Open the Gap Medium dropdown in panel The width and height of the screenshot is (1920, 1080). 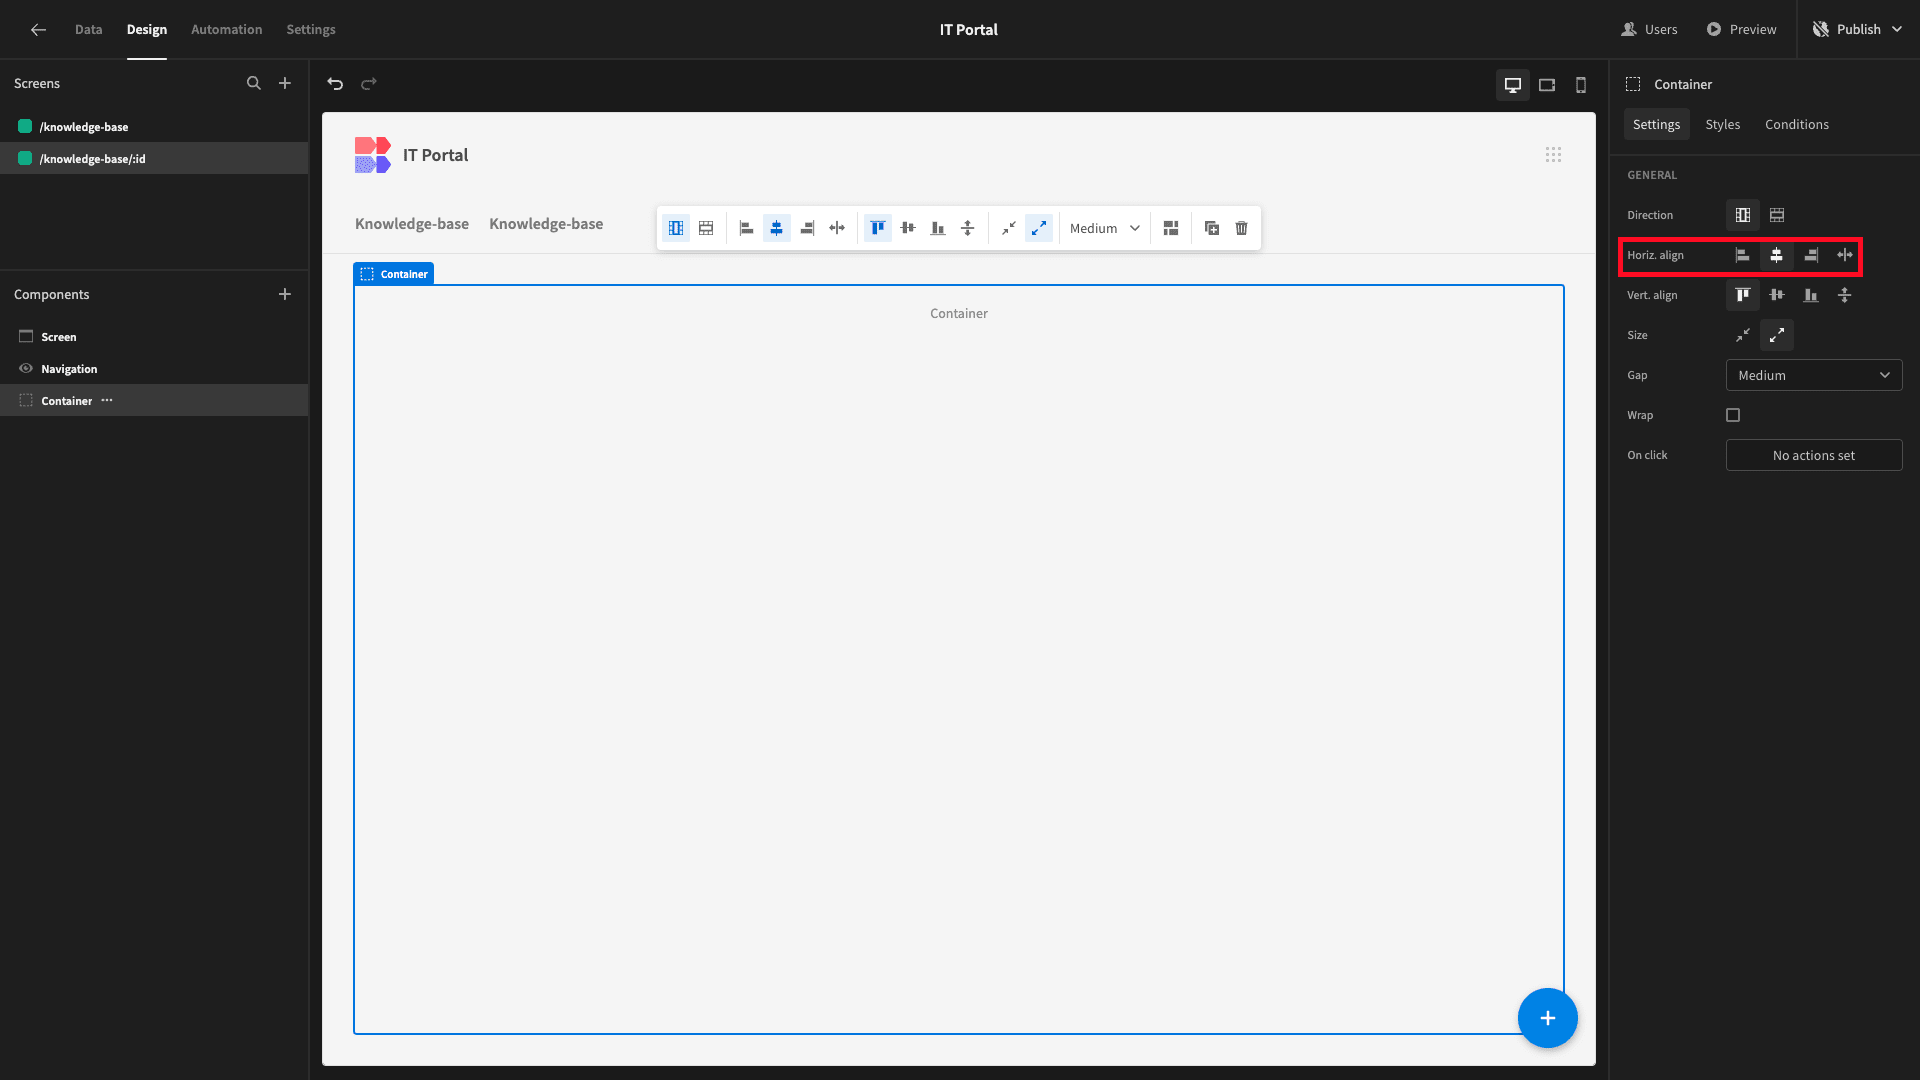1814,375
